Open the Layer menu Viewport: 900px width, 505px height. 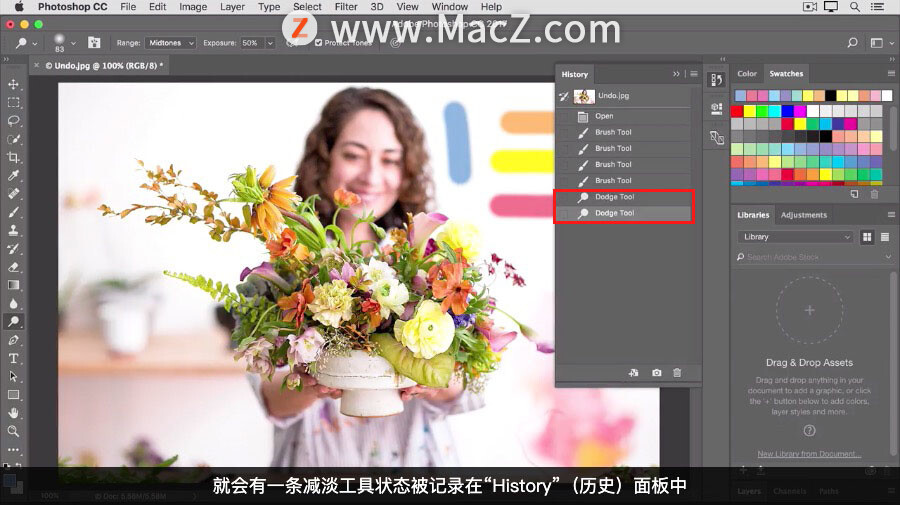click(x=232, y=7)
